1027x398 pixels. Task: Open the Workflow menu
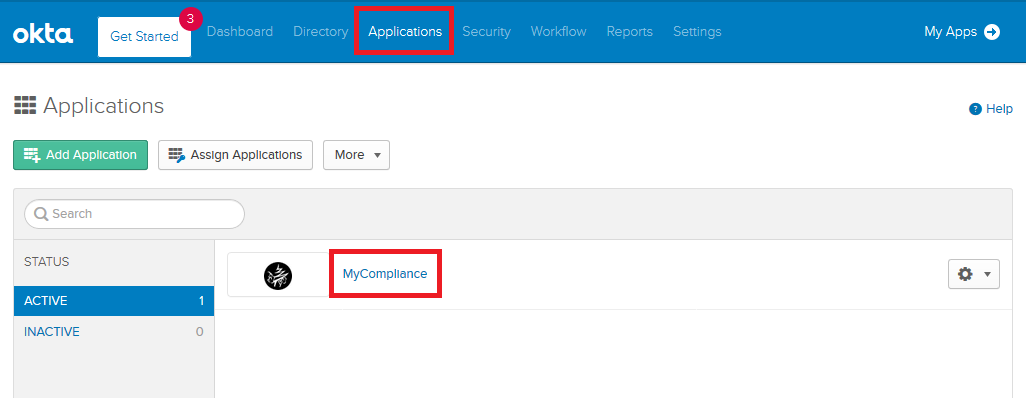(x=558, y=31)
